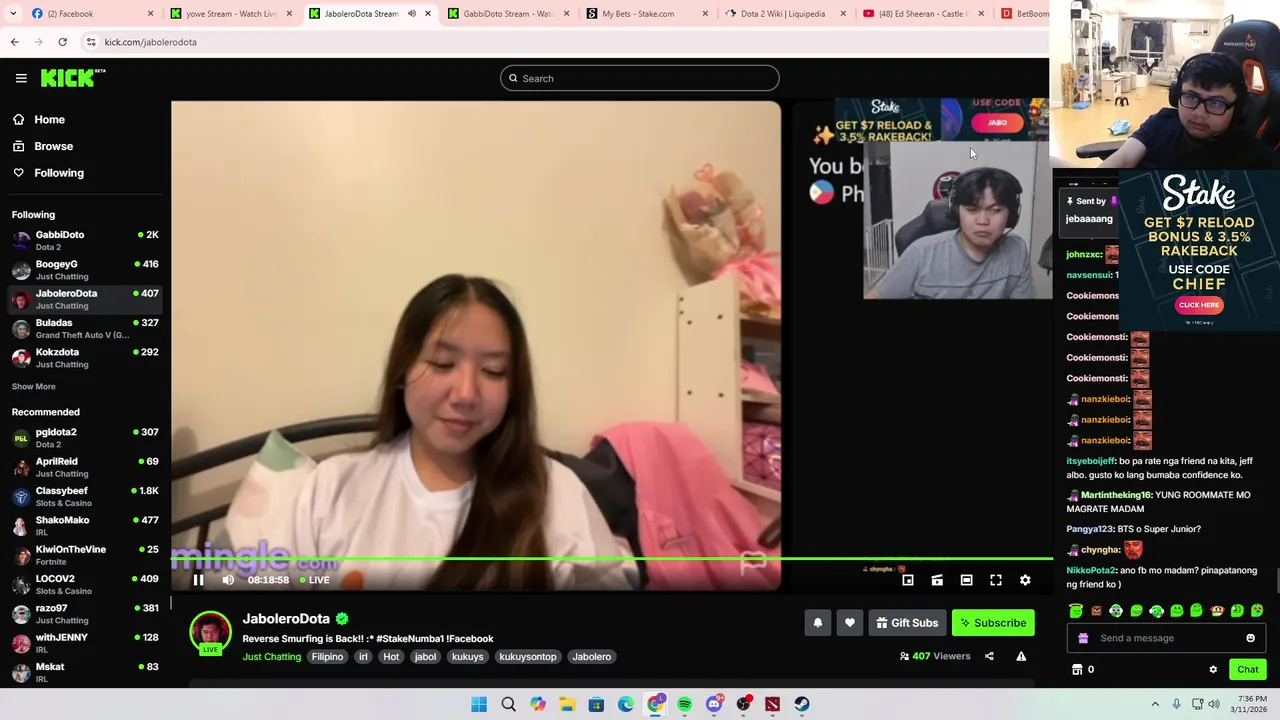This screenshot has height=720, width=1280.
Task: Toggle notification bell for channel
Action: tap(817, 623)
